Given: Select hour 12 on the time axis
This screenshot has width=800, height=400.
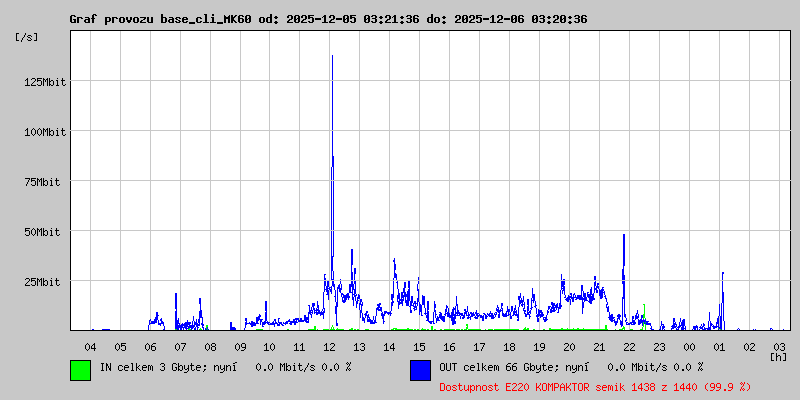Looking at the screenshot, I should [x=330, y=346].
